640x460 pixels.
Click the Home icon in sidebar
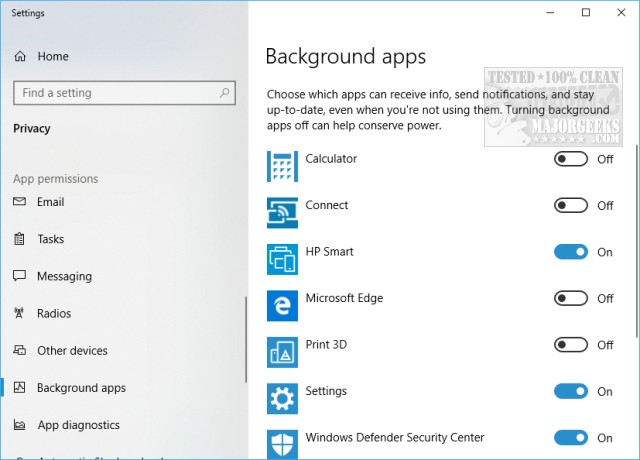(21, 57)
